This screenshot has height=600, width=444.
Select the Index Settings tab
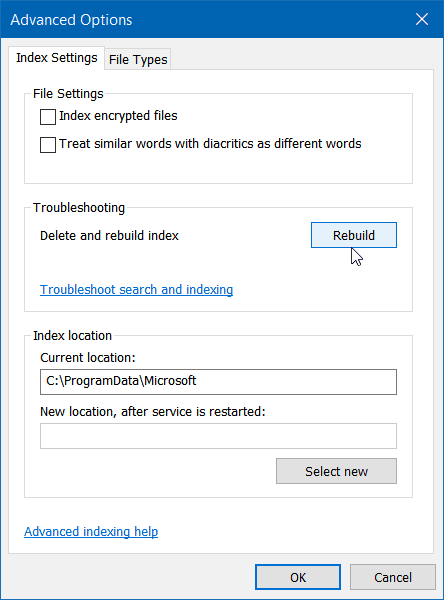pos(57,58)
